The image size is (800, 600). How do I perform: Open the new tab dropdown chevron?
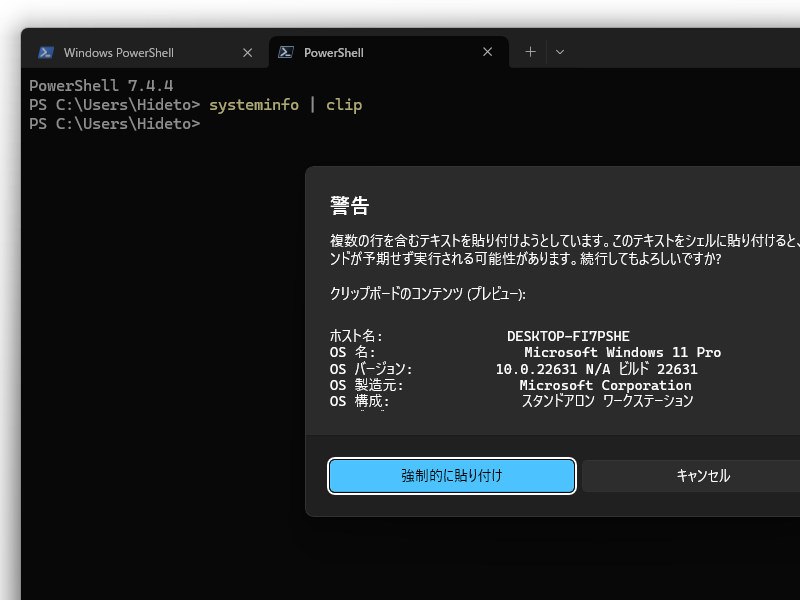coord(559,52)
